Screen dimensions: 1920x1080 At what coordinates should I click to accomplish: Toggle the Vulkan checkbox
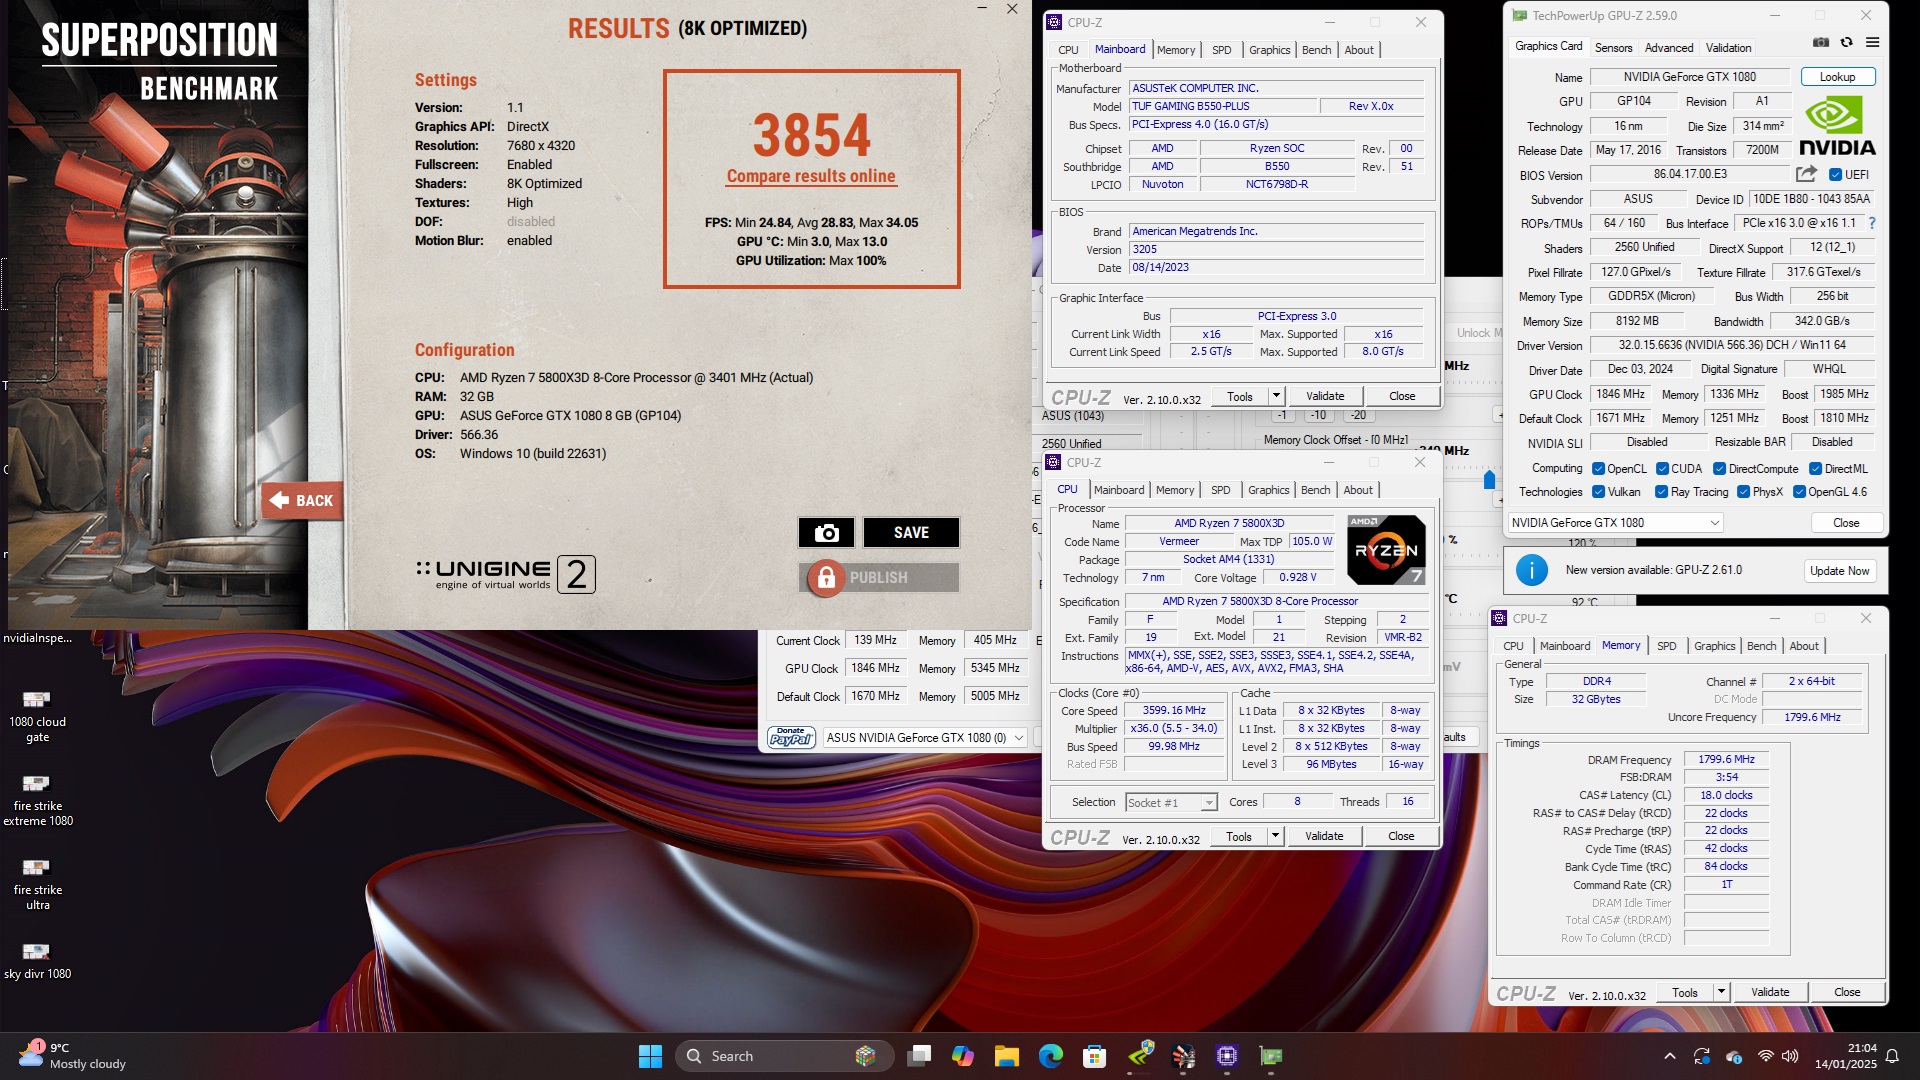click(x=1598, y=491)
